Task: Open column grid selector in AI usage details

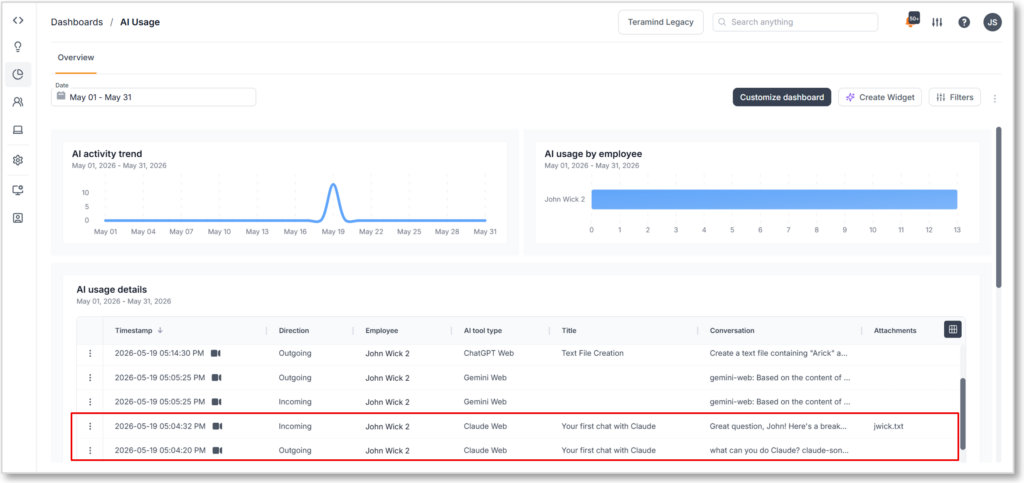Action: click(953, 330)
